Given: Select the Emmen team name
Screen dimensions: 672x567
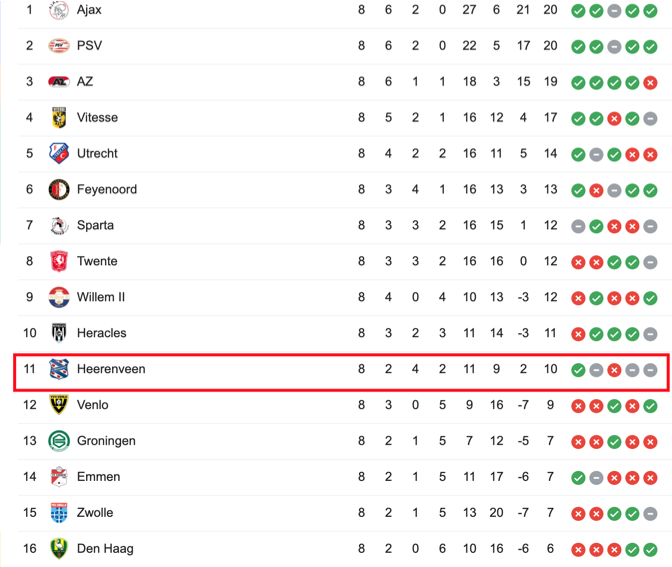Looking at the screenshot, I should (x=99, y=477).
